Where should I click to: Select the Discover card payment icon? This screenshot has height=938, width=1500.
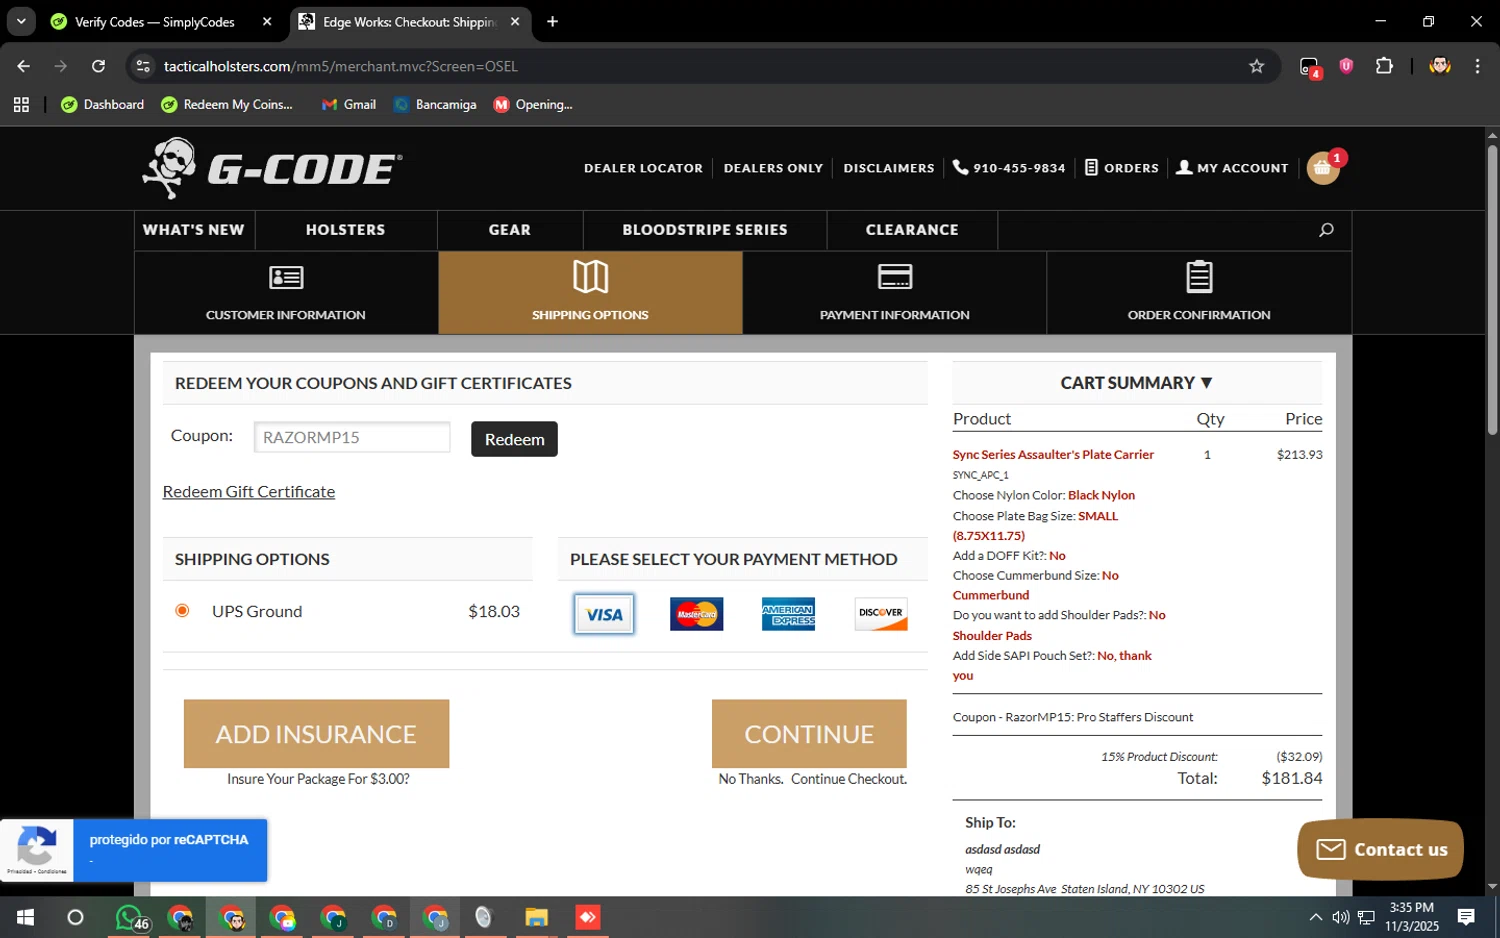click(x=881, y=614)
